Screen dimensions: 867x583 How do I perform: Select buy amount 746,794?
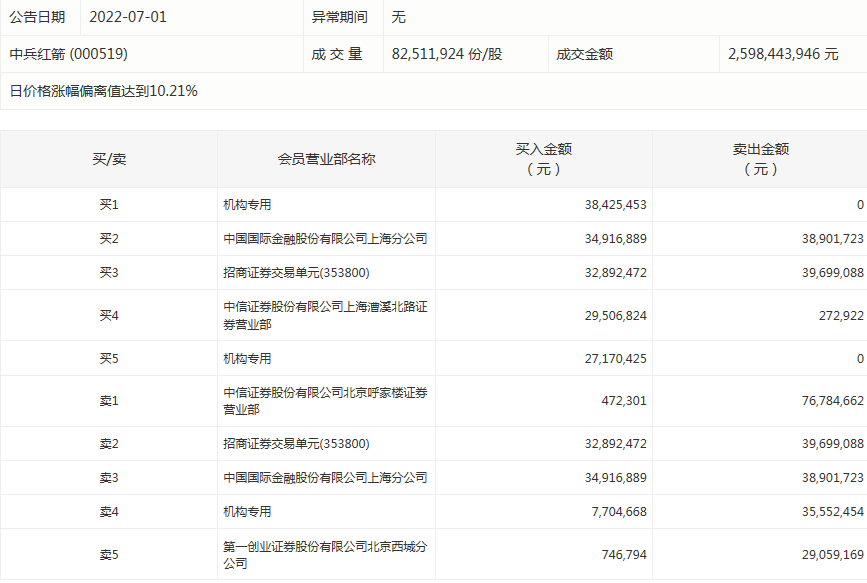(x=624, y=555)
